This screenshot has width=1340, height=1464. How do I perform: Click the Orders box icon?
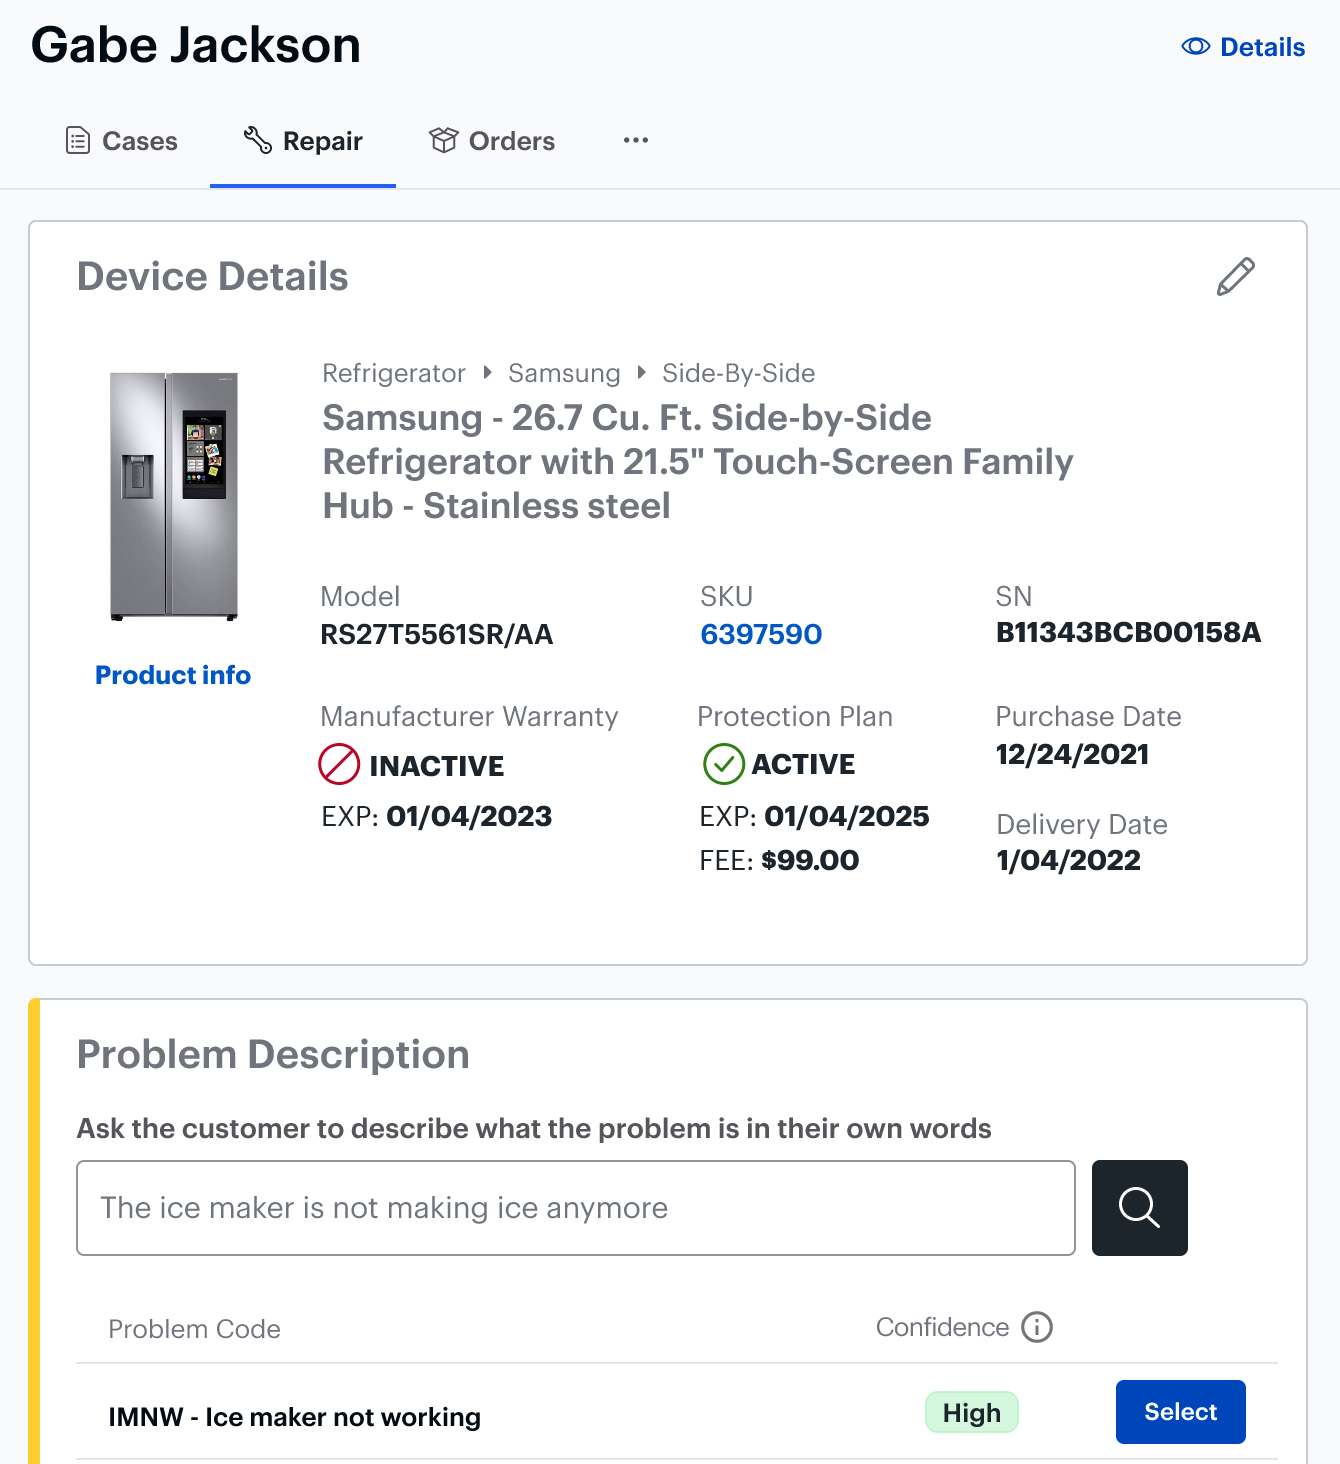pos(443,140)
